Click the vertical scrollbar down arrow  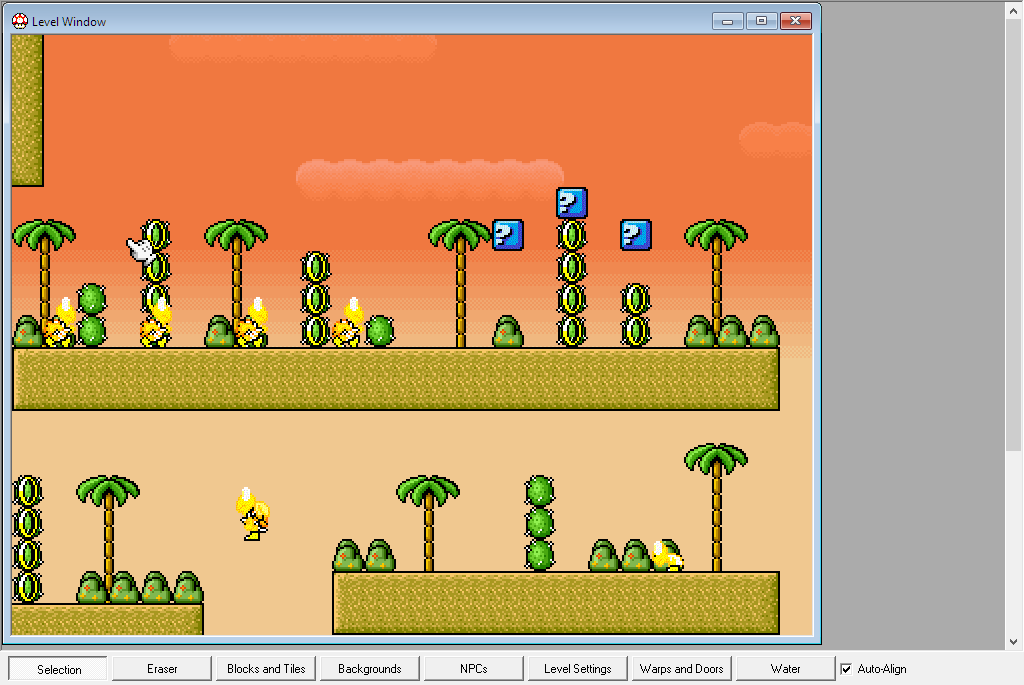1014,642
